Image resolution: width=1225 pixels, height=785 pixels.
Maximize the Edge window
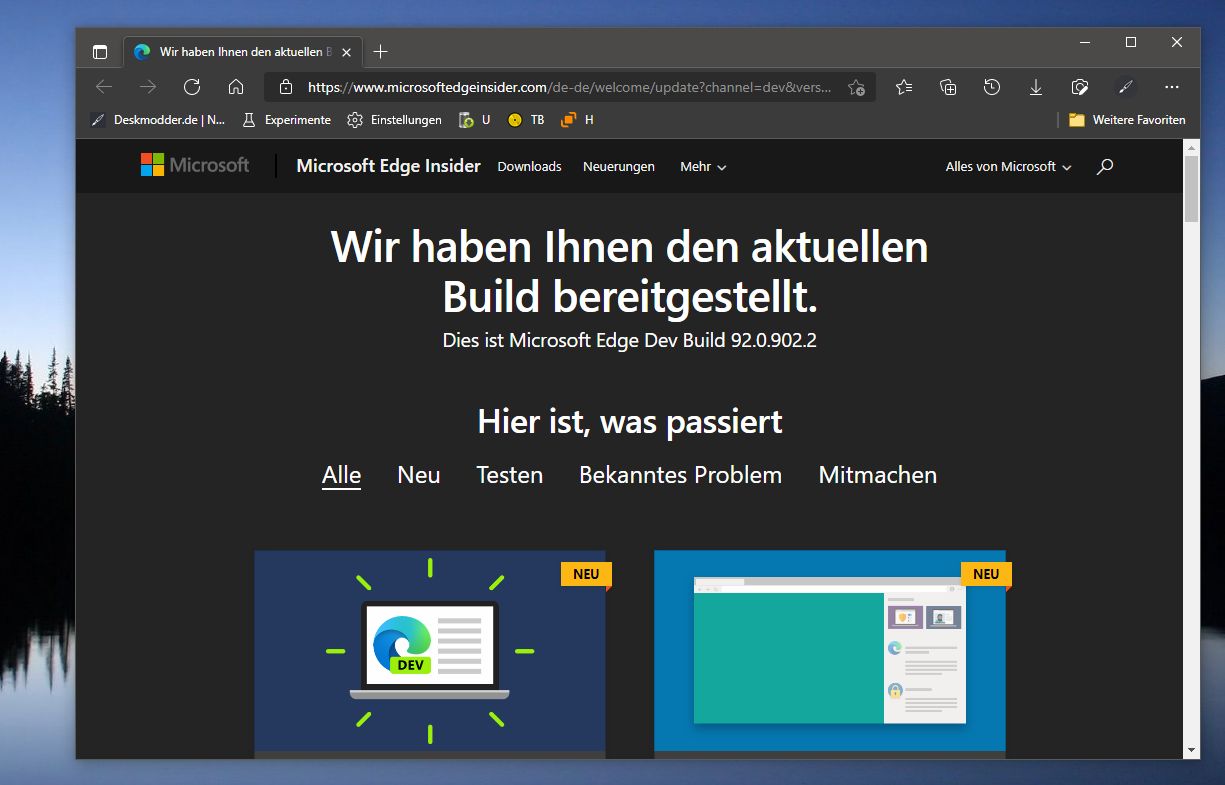pos(1131,42)
